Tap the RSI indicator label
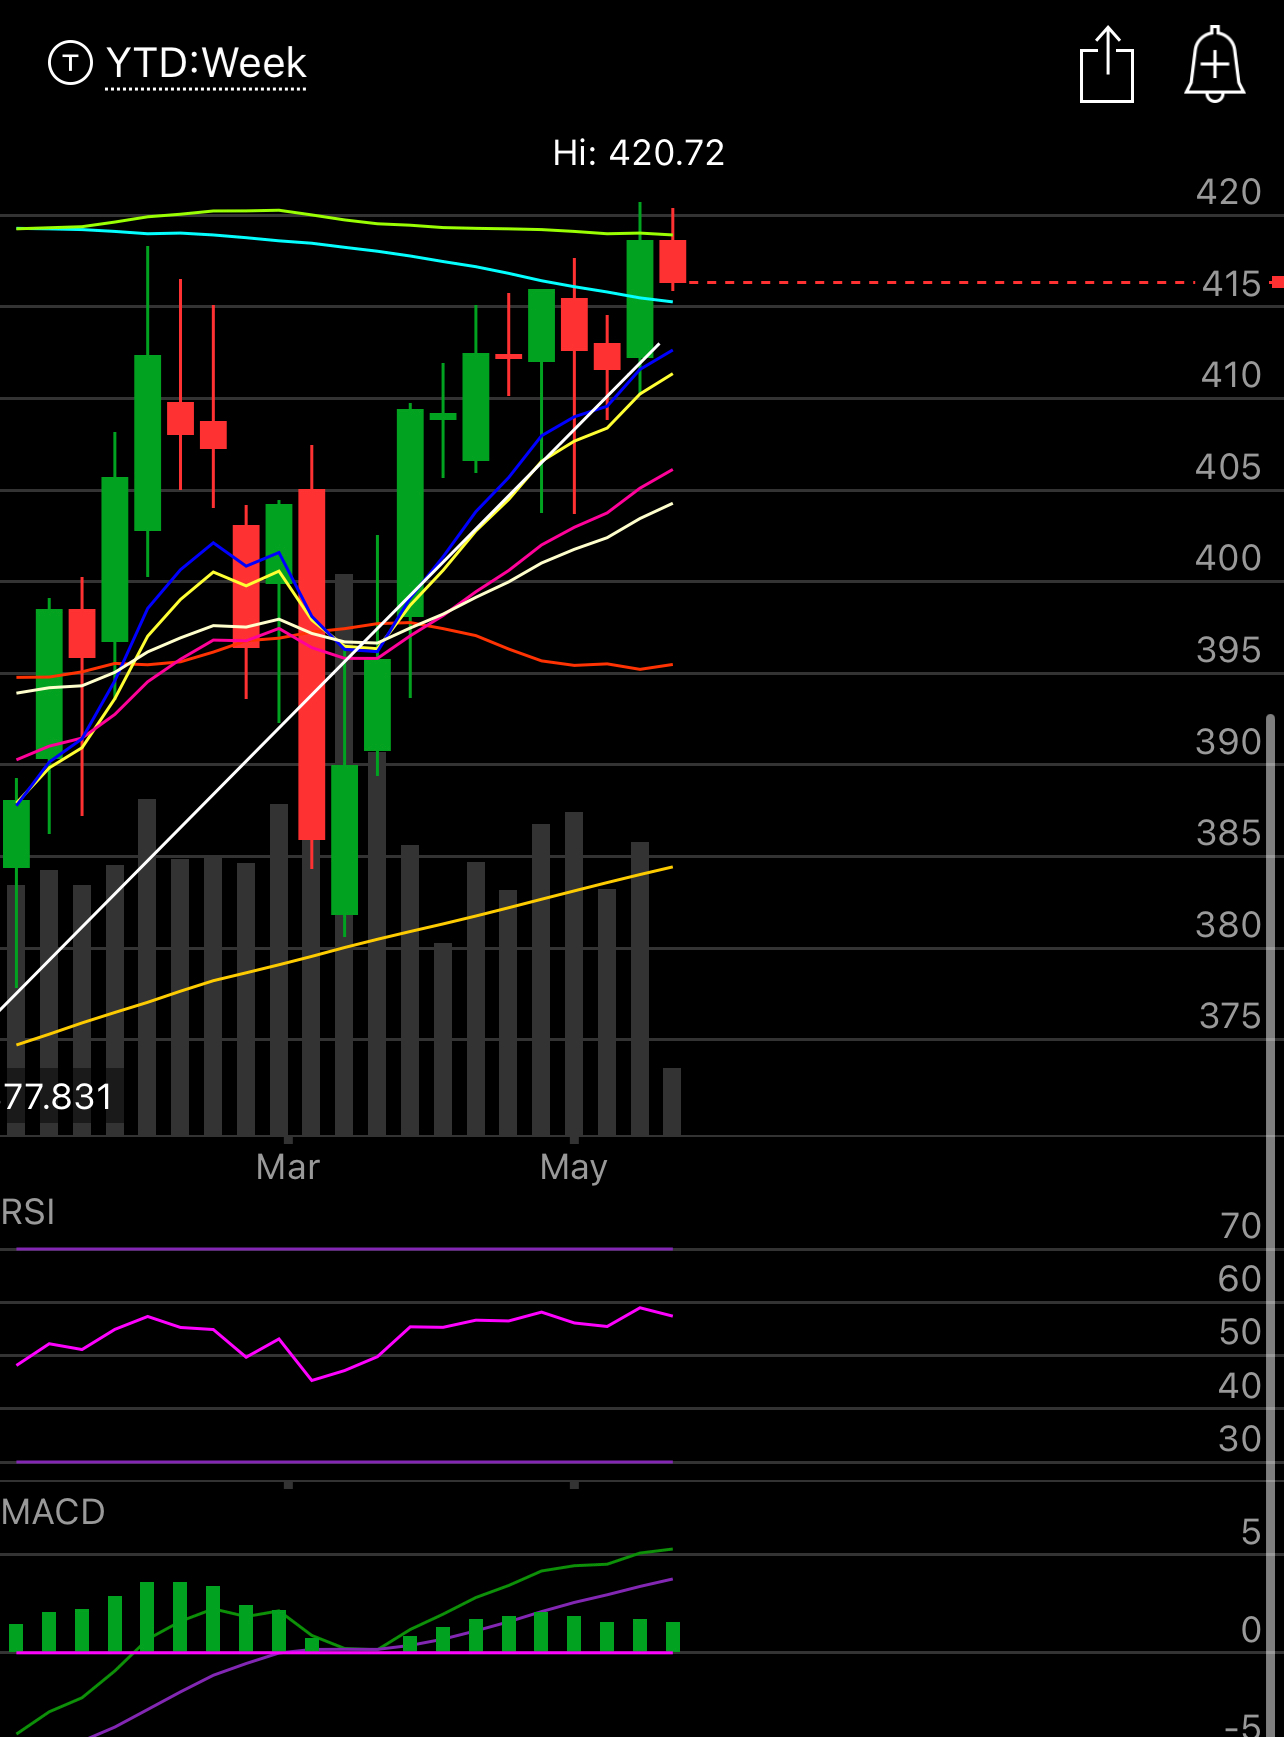 (28, 1212)
